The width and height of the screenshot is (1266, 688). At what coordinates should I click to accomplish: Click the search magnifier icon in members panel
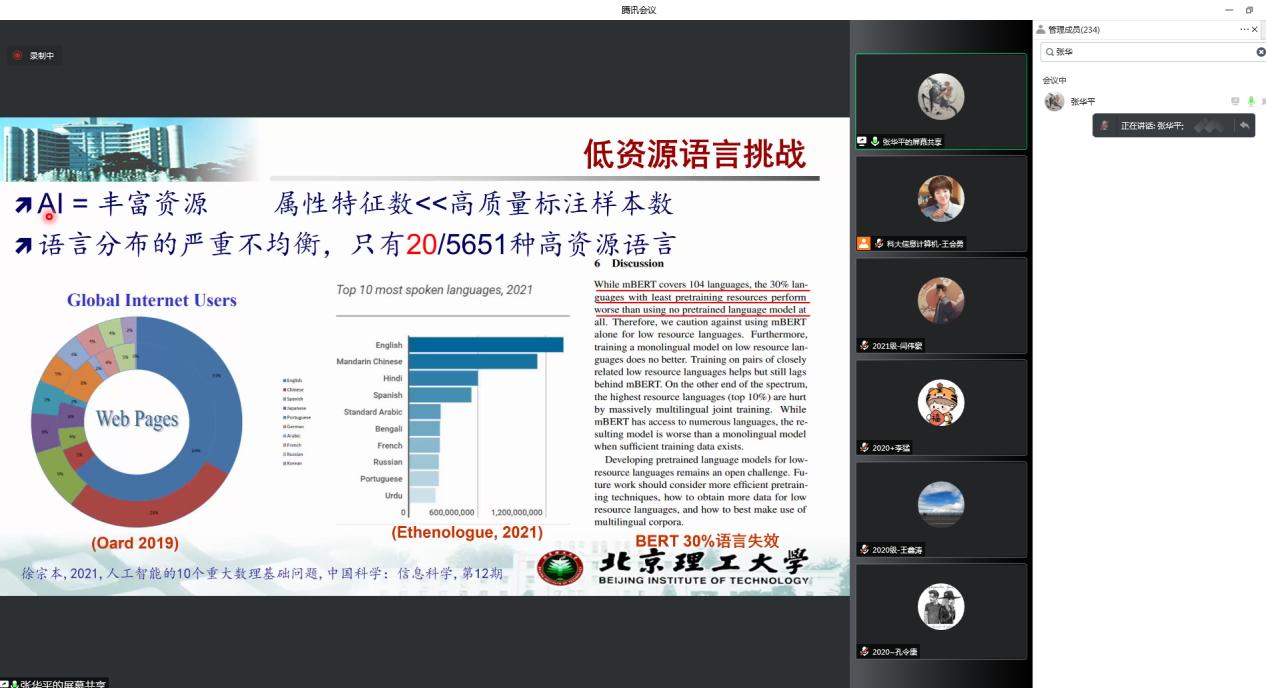coord(1049,52)
